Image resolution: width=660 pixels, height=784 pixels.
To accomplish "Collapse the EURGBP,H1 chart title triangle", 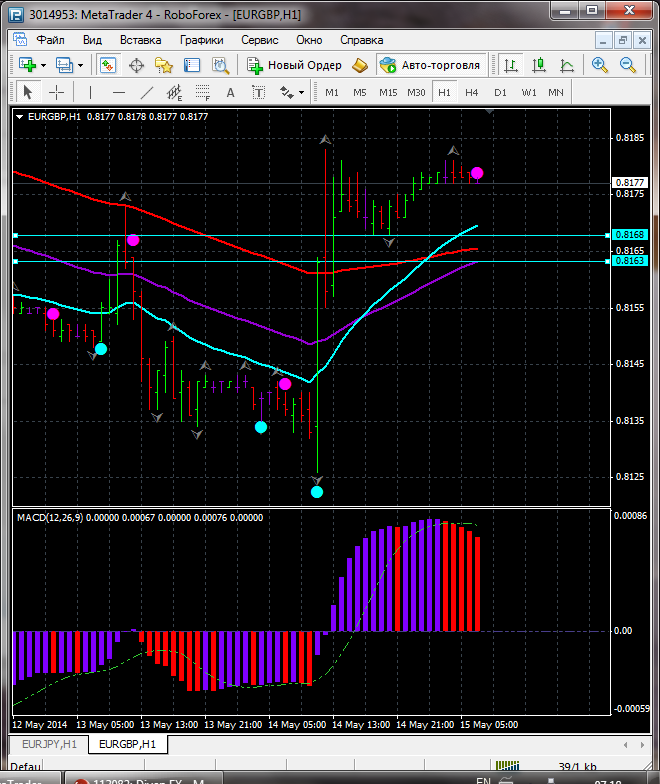I will 20,117.
